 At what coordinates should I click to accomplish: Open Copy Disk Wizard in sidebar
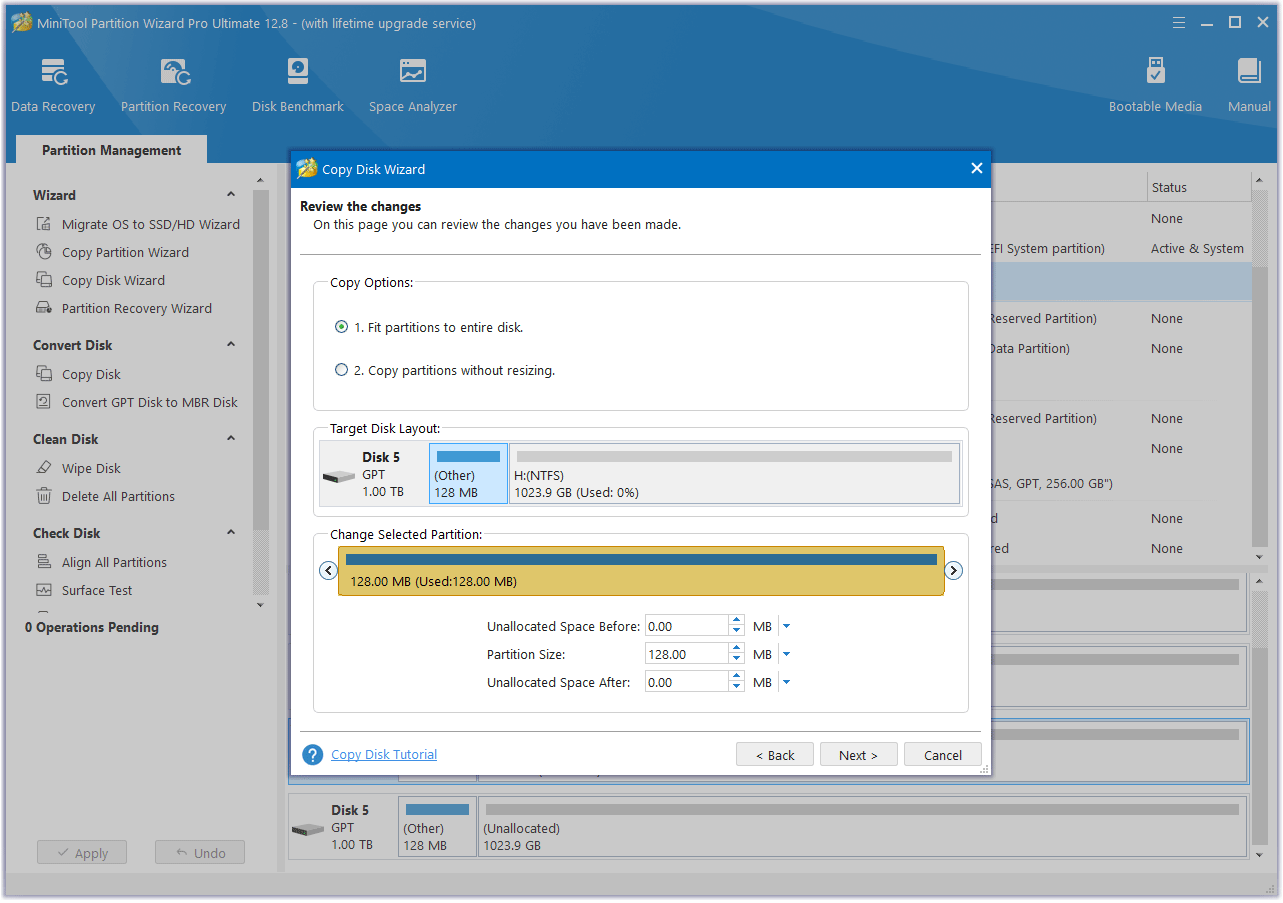coord(100,280)
